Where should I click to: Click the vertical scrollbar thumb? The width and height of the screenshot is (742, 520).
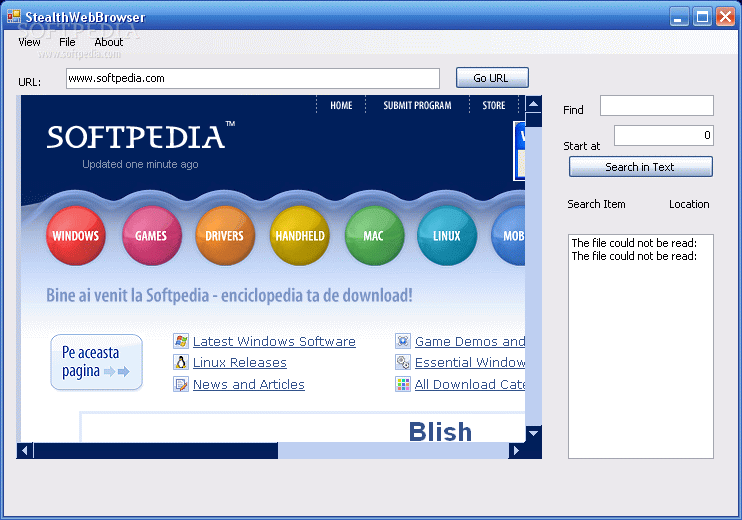click(533, 119)
